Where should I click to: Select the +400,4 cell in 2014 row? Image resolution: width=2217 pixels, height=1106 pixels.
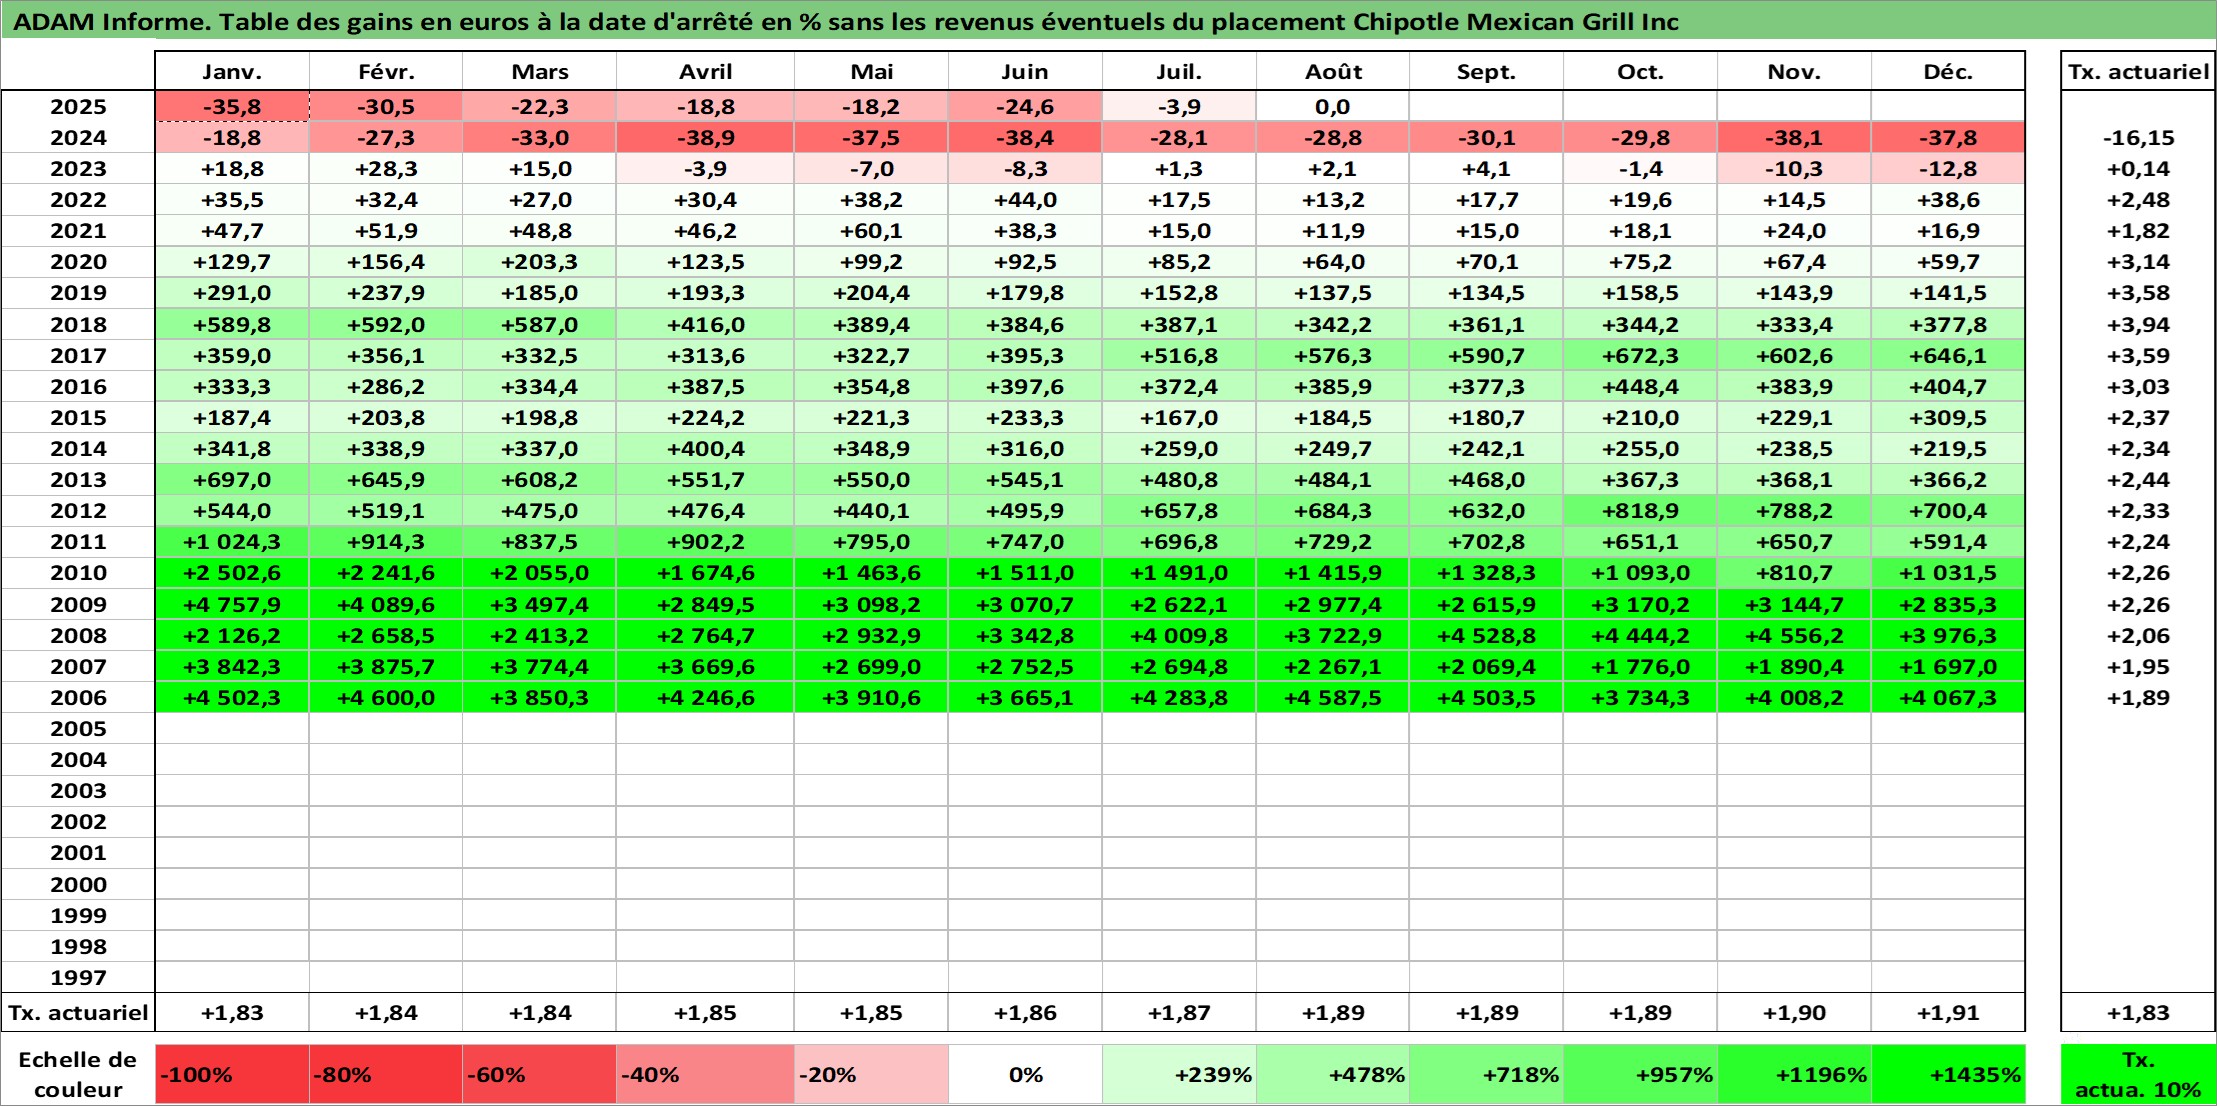(705, 449)
